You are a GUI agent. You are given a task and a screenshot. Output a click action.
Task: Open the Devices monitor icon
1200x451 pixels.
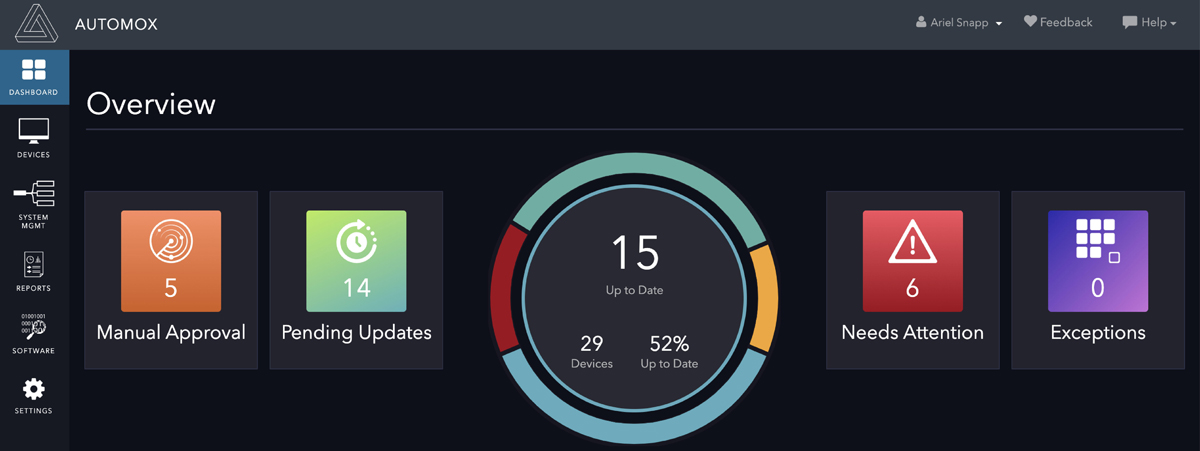point(34,131)
